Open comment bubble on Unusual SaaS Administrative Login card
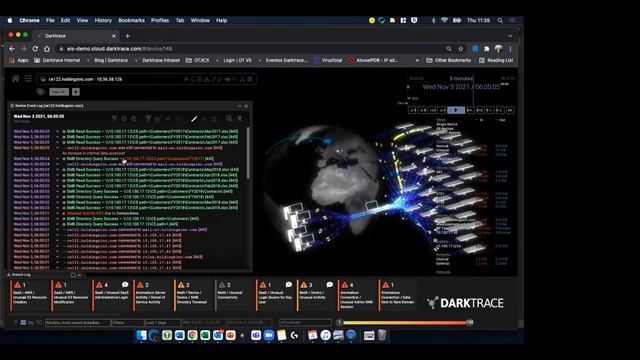Viewport: 640px width, 360px height. [125, 284]
